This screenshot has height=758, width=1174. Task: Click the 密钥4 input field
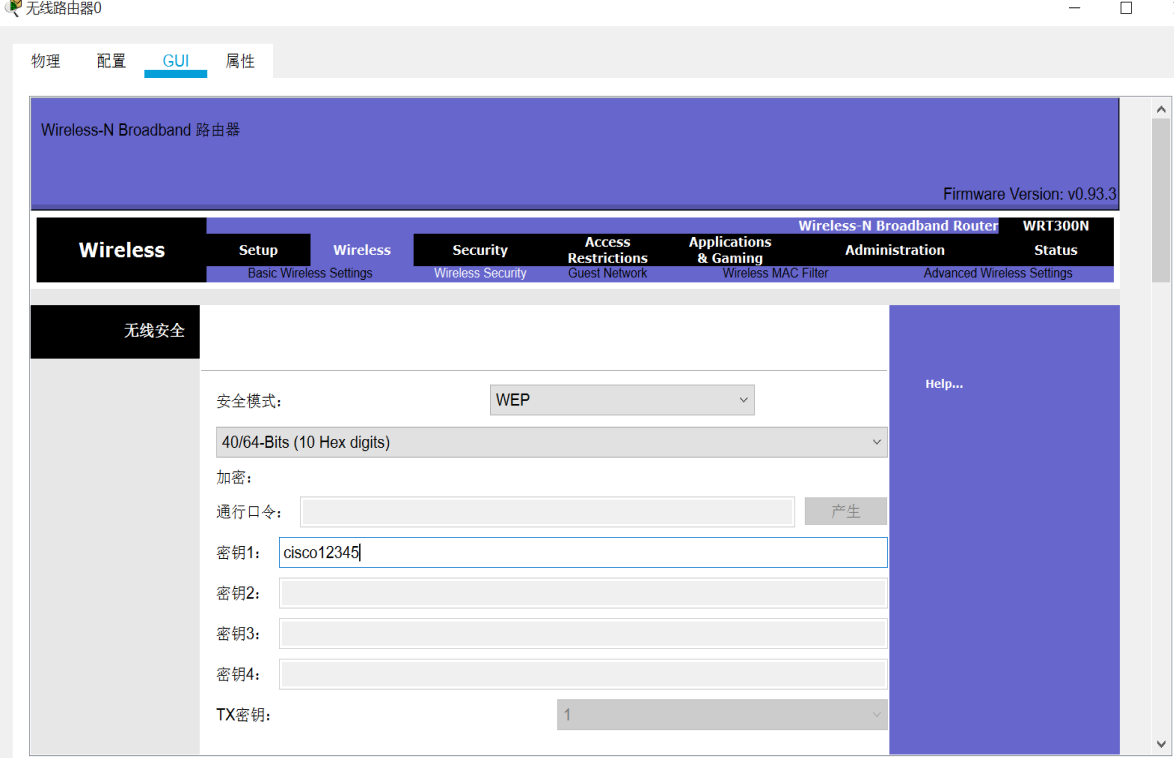click(583, 674)
